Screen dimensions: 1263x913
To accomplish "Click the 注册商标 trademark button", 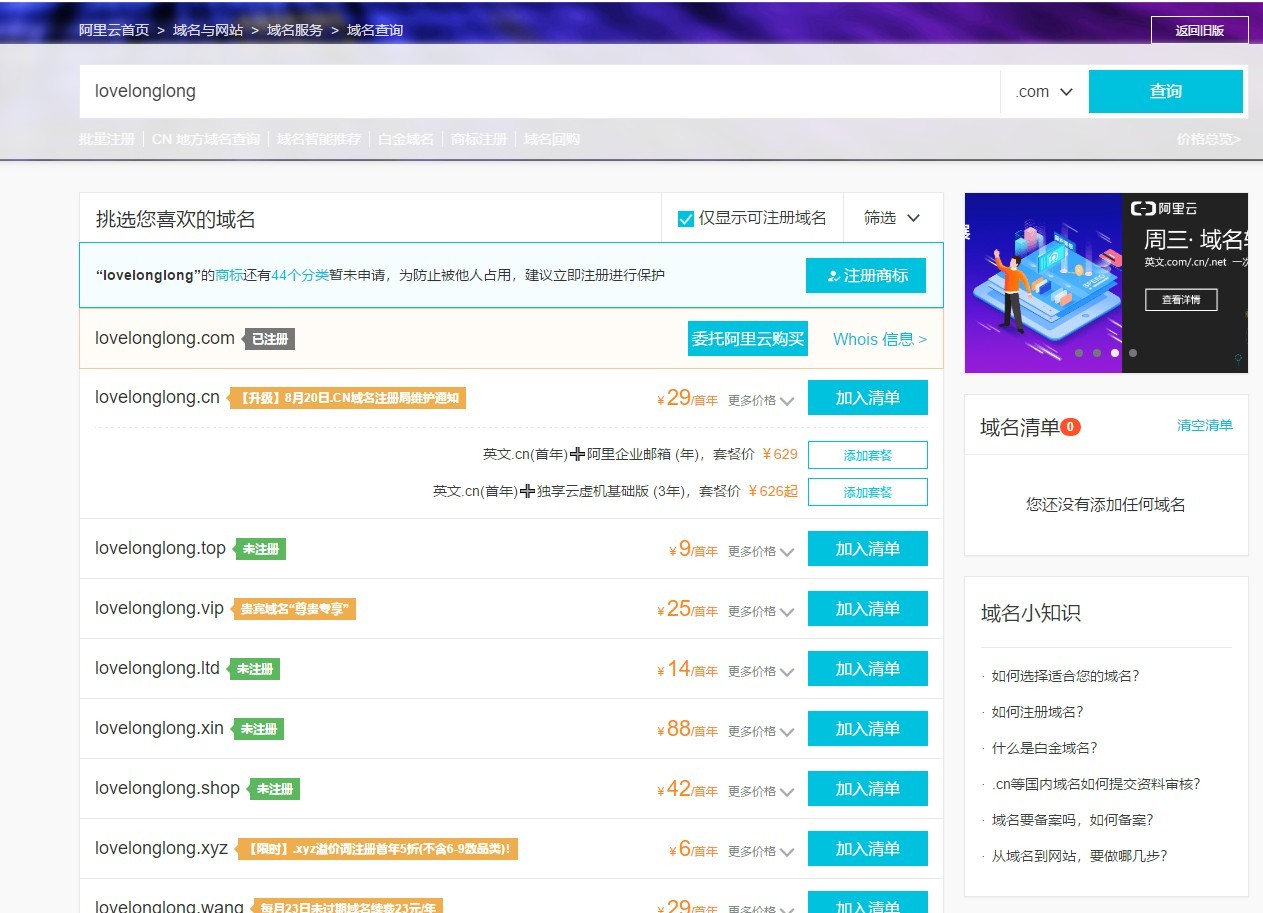I will [x=865, y=275].
